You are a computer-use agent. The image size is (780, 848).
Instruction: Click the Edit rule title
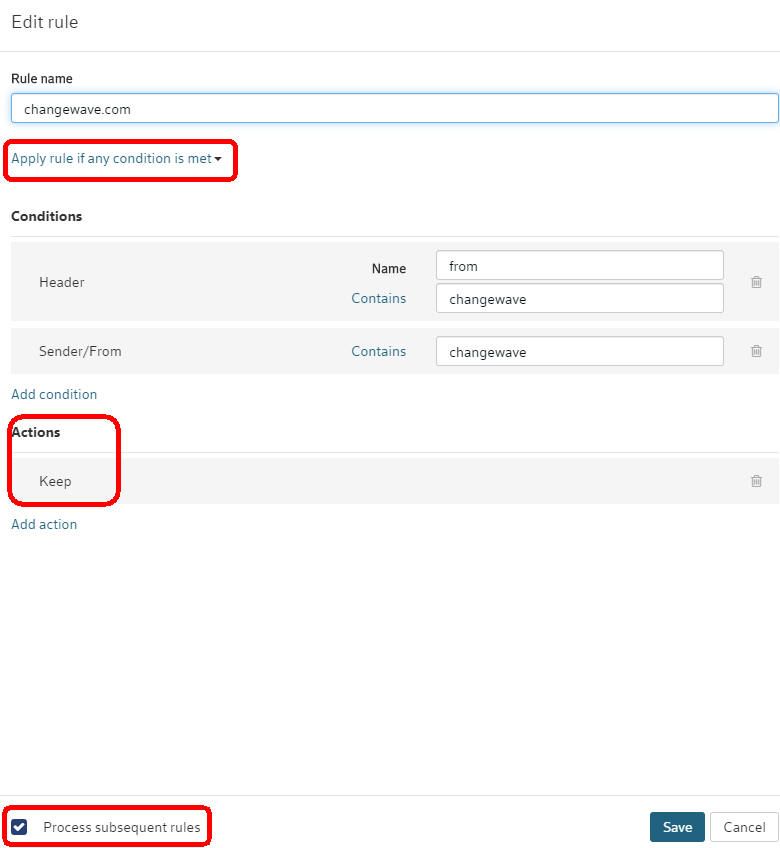45,22
